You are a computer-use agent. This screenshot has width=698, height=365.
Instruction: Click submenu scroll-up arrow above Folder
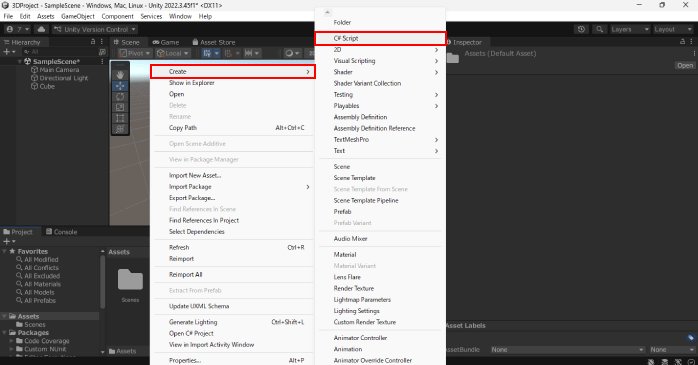click(x=327, y=12)
